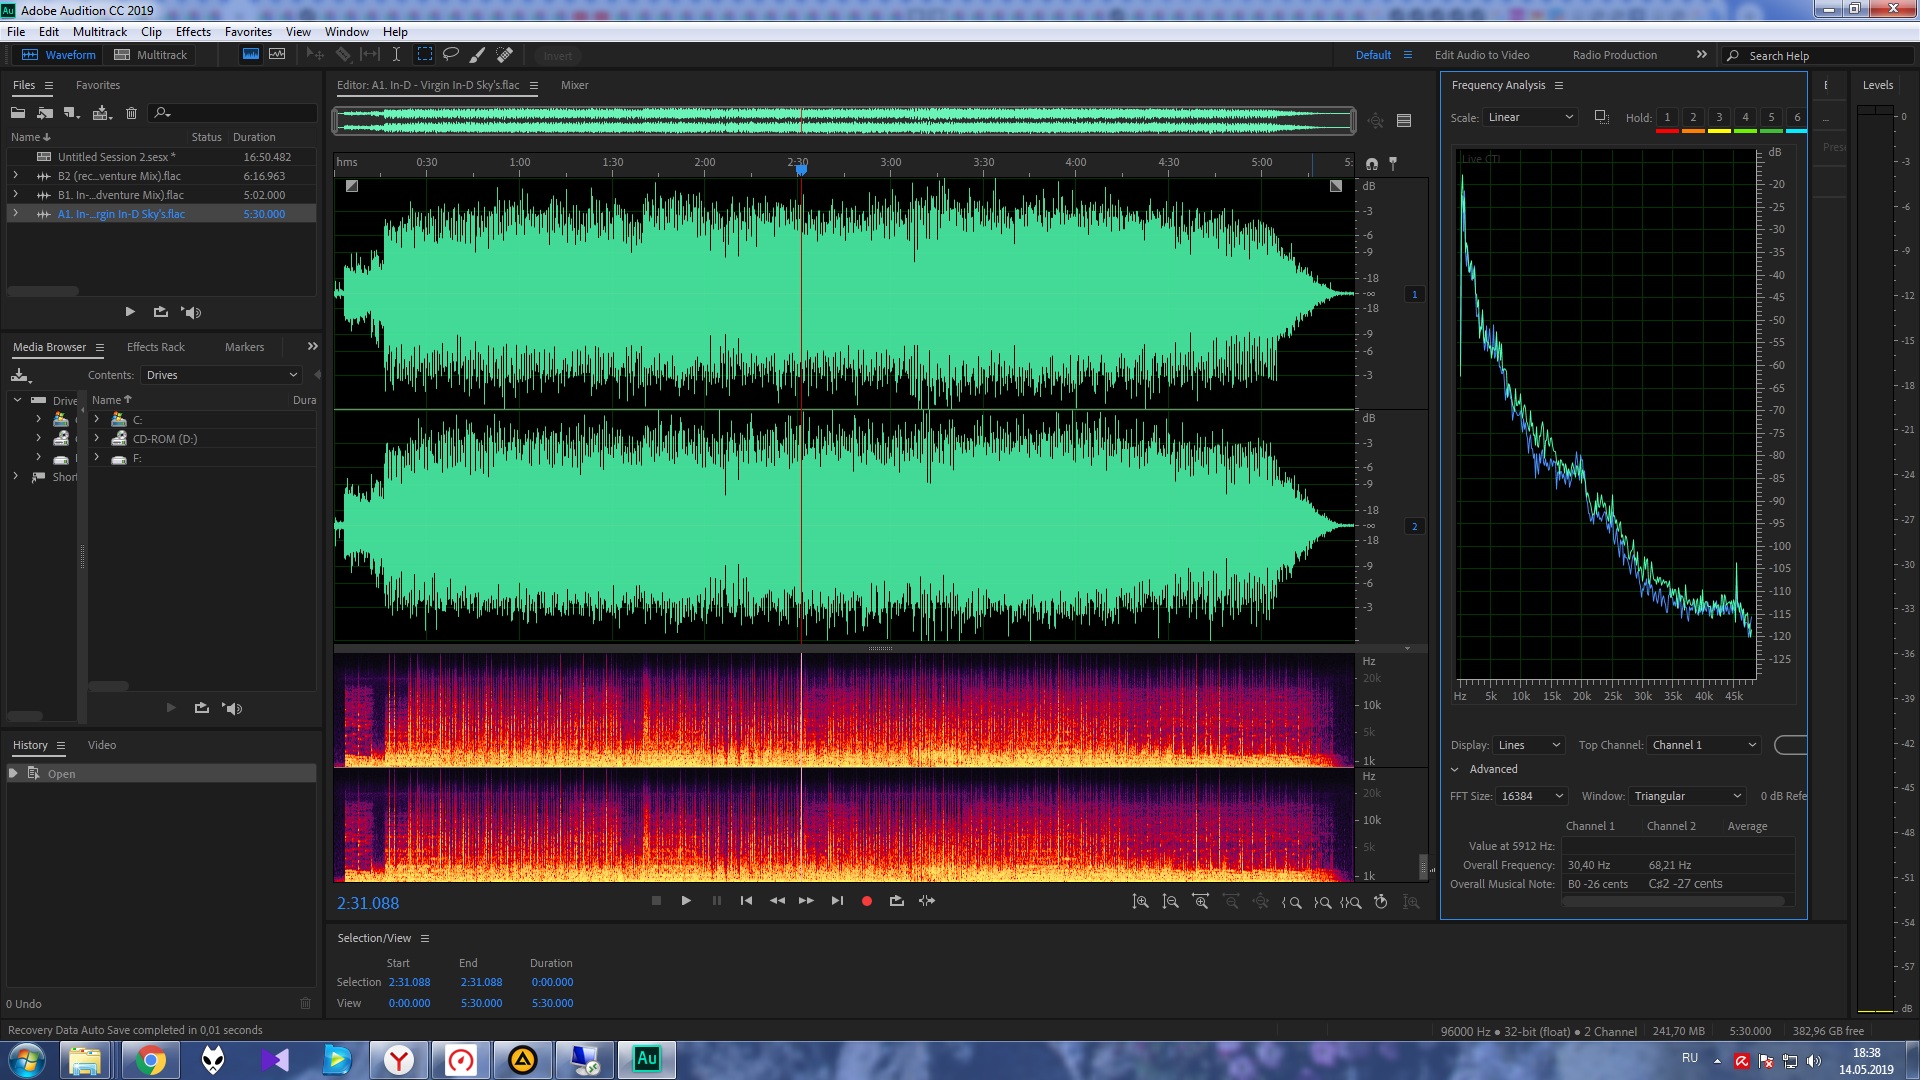Viewport: 1920px width, 1080px height.
Task: Show spectral pitch display
Action: 277,55
